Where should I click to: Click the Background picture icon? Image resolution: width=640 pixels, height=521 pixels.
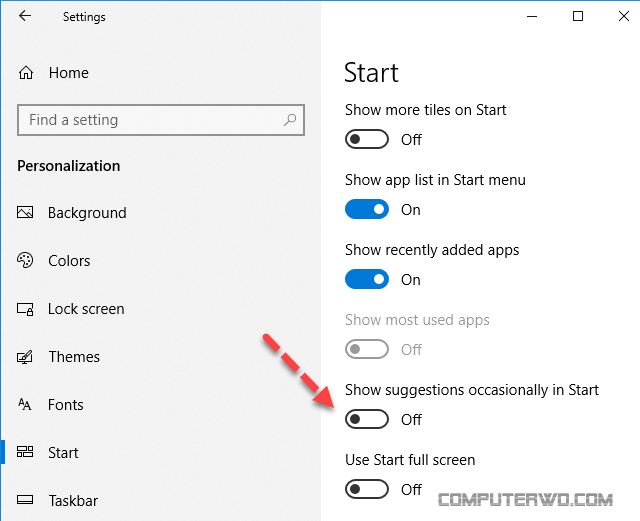pos(25,212)
